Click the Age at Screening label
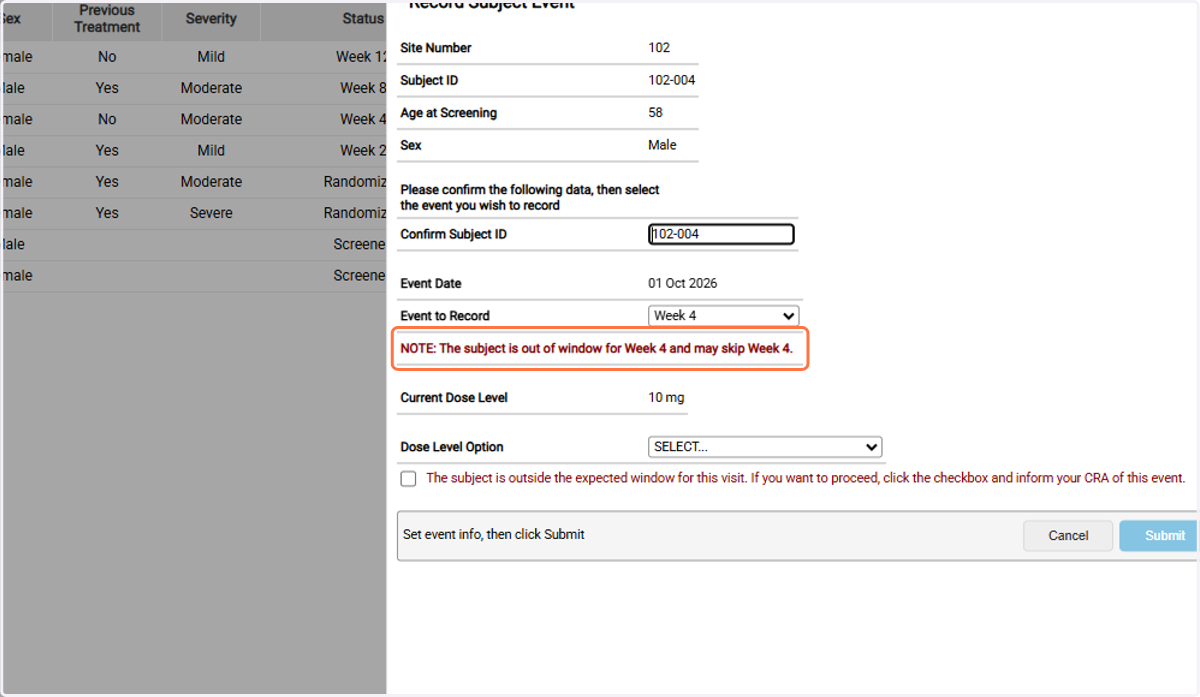The width and height of the screenshot is (1200, 697). coord(448,113)
